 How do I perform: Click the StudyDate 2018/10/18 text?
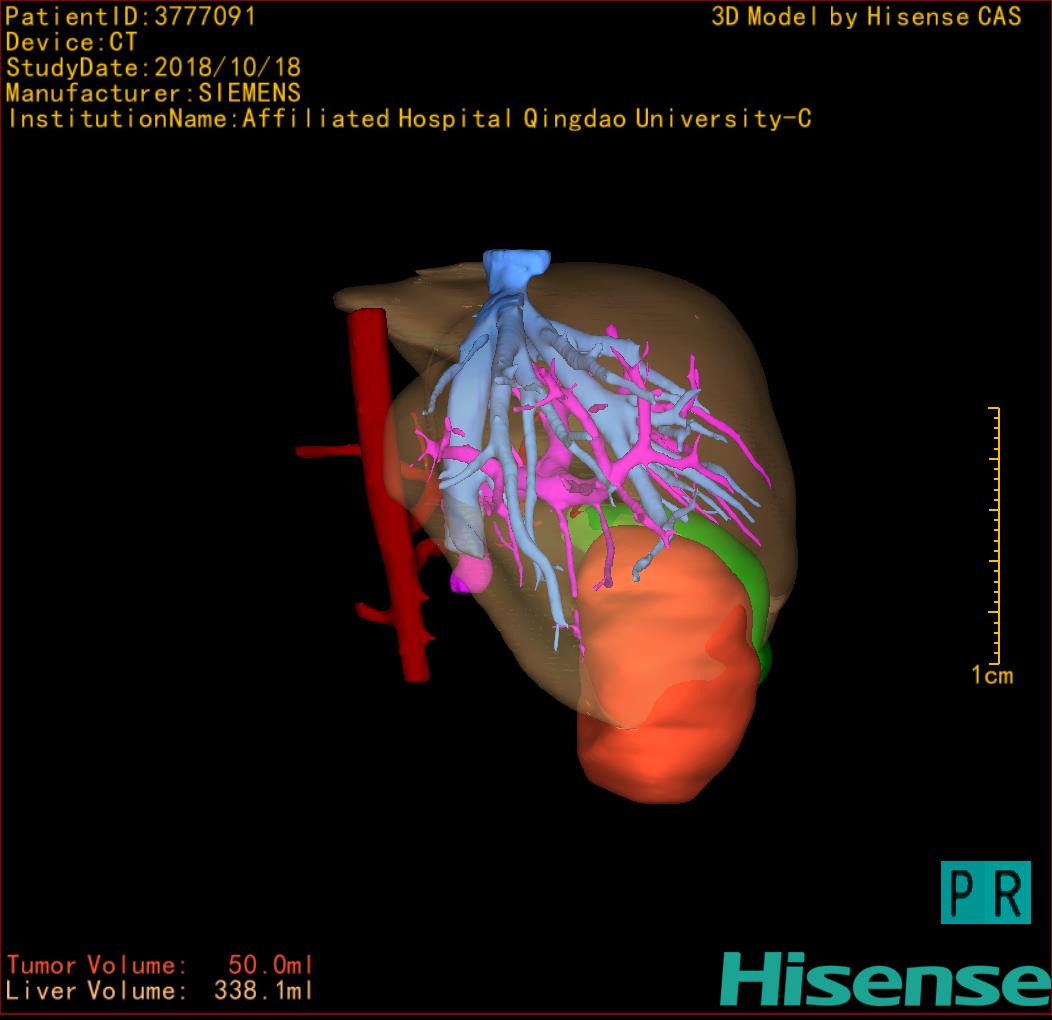[x=154, y=68]
